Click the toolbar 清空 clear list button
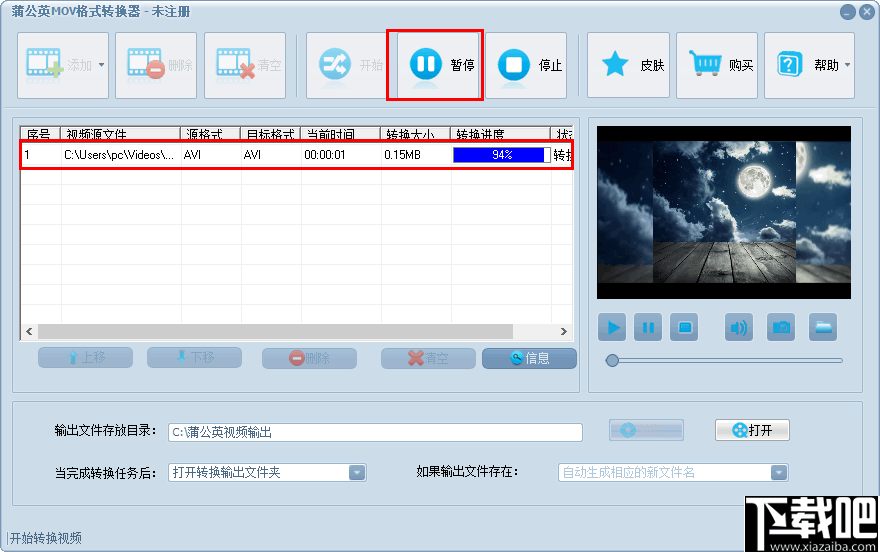880x552 pixels. pos(245,65)
